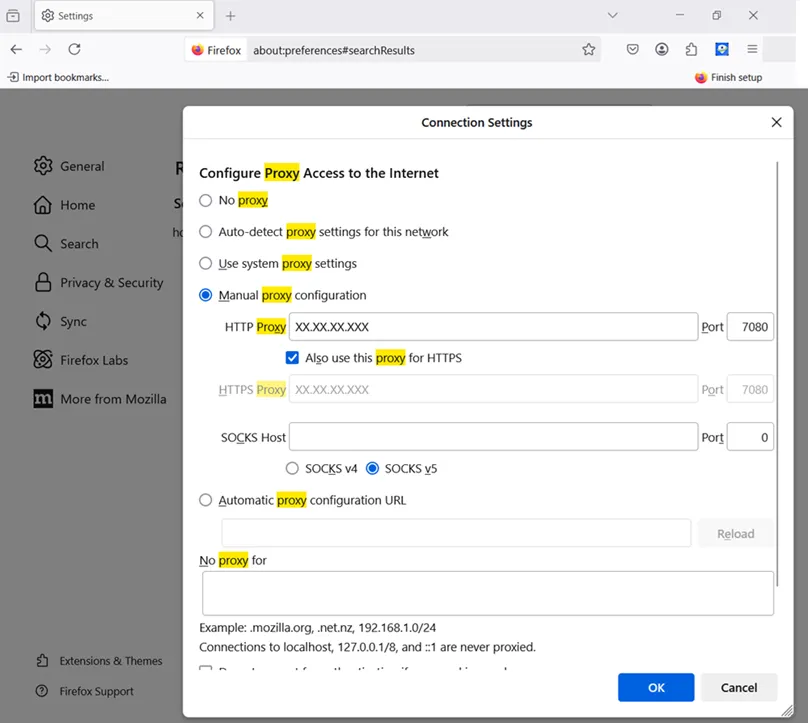Click the HTTP Proxy Port field showing 7080
The image size is (808, 723).
[750, 327]
